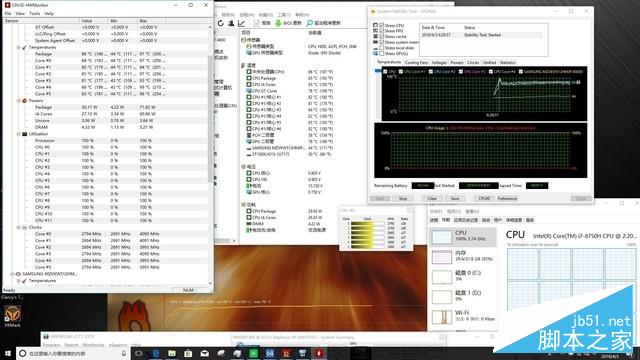Open Microsoft Edge from the taskbar
640x360 pixels.
coord(156,353)
